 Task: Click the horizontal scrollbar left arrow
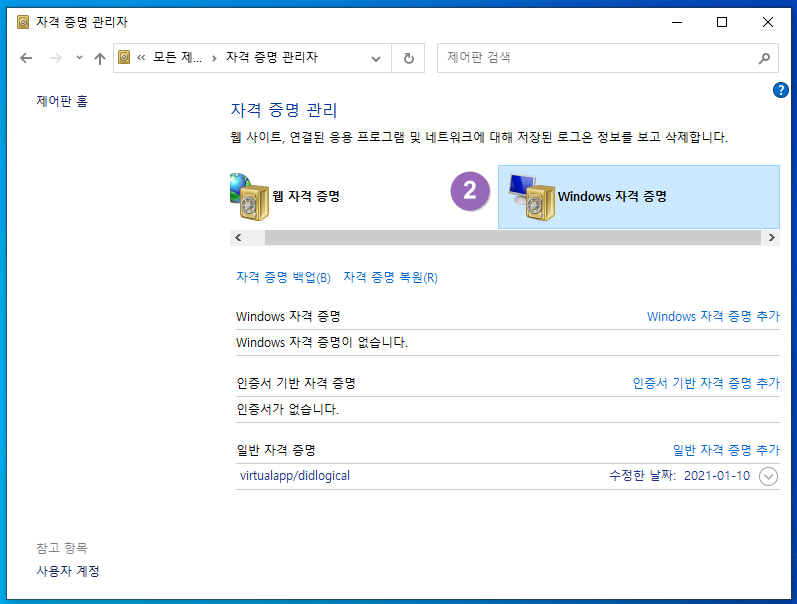pyautogui.click(x=238, y=237)
